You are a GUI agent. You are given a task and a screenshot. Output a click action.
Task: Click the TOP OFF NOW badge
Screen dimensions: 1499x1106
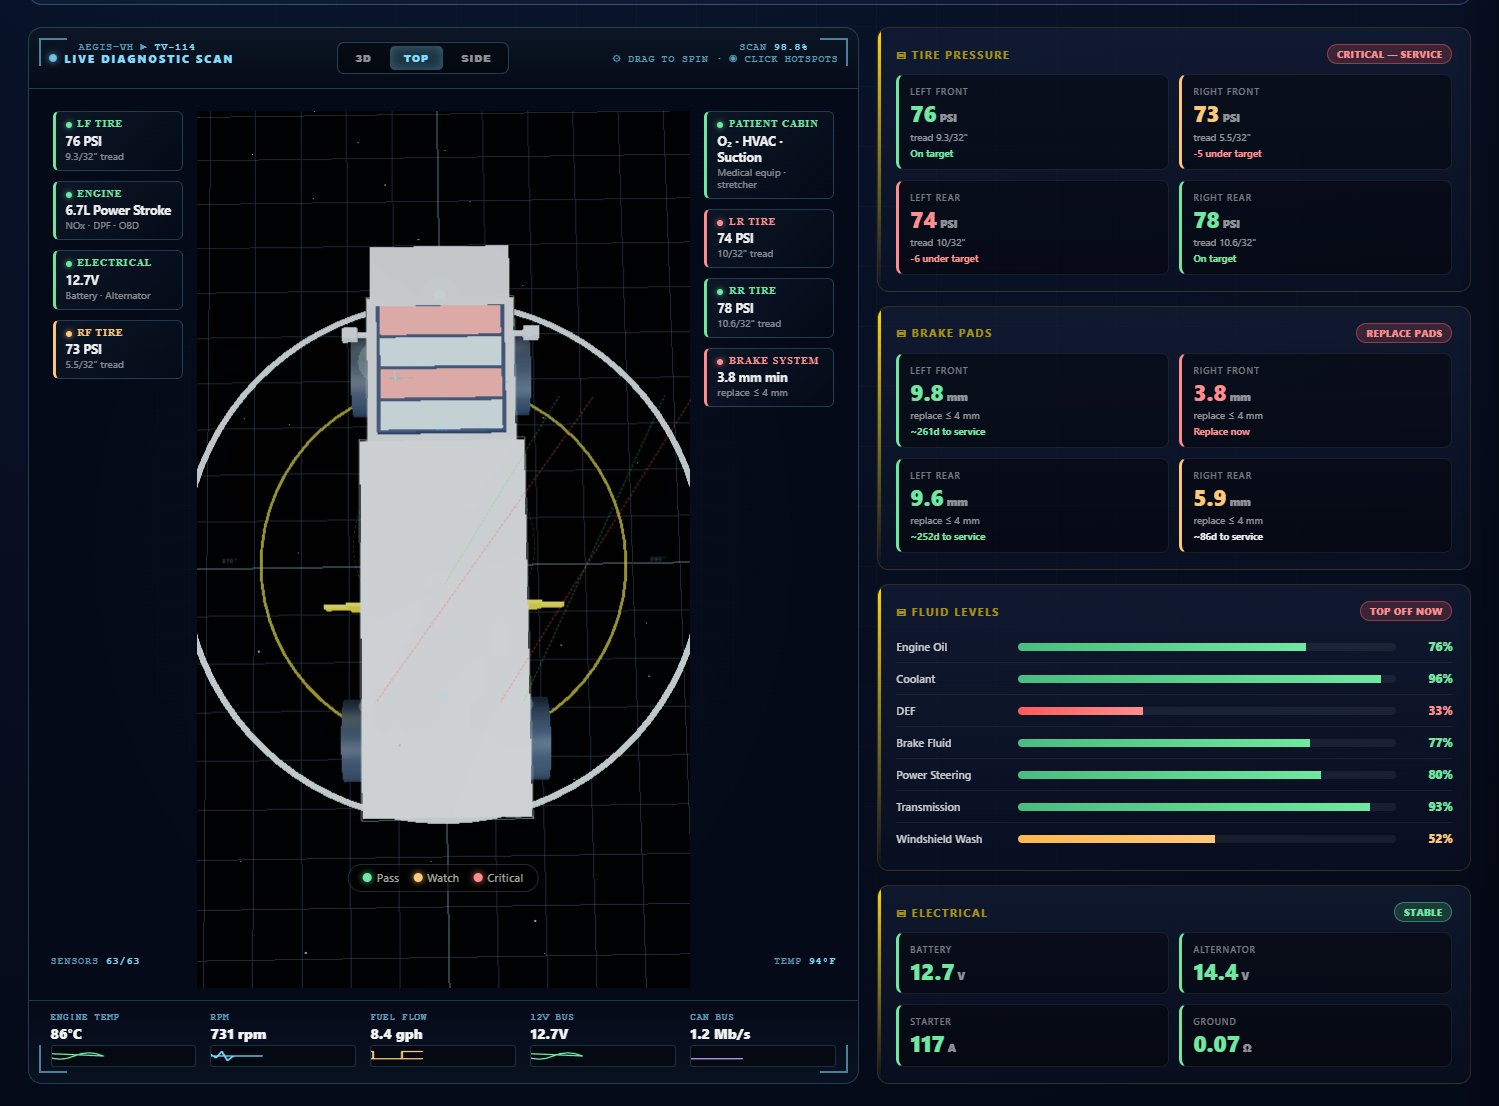[x=1406, y=611]
